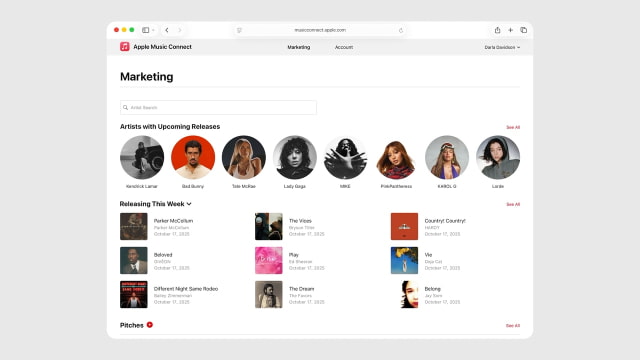
Task: Click the Country! Country! release title
Action: (x=445, y=221)
